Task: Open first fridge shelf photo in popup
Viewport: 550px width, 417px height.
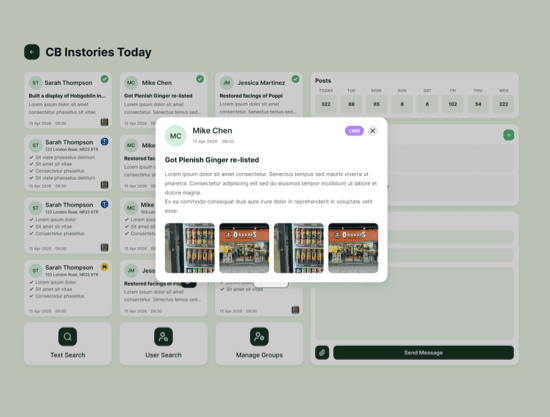Action: click(190, 248)
